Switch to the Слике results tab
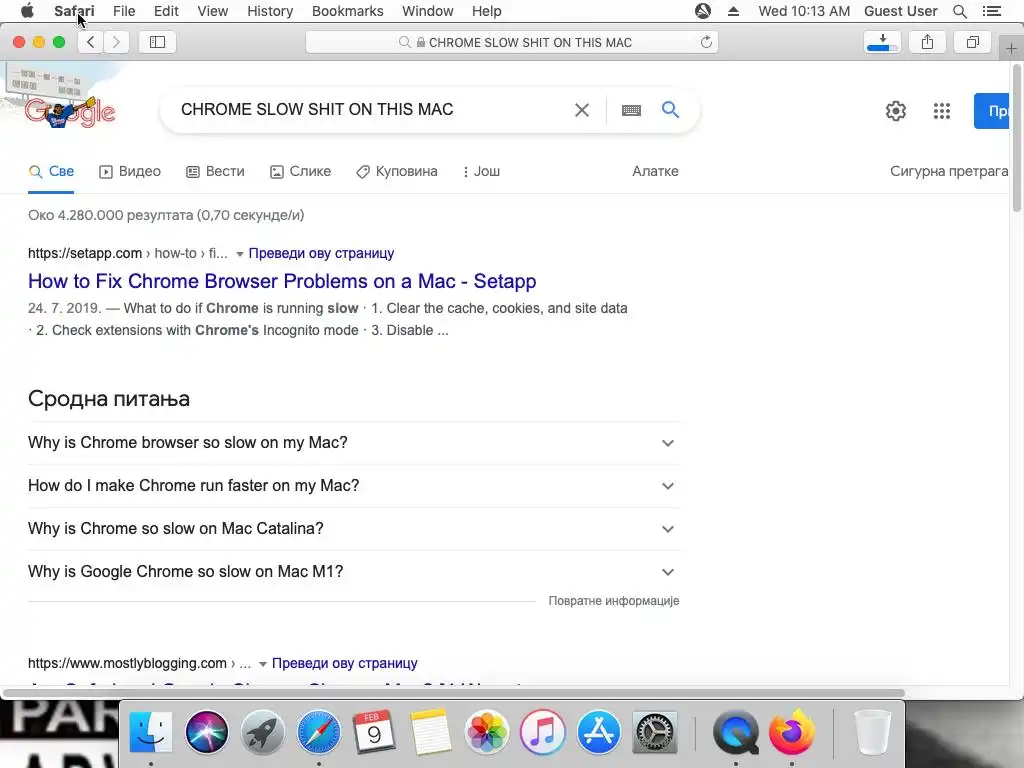This screenshot has width=1024, height=768. pos(300,171)
